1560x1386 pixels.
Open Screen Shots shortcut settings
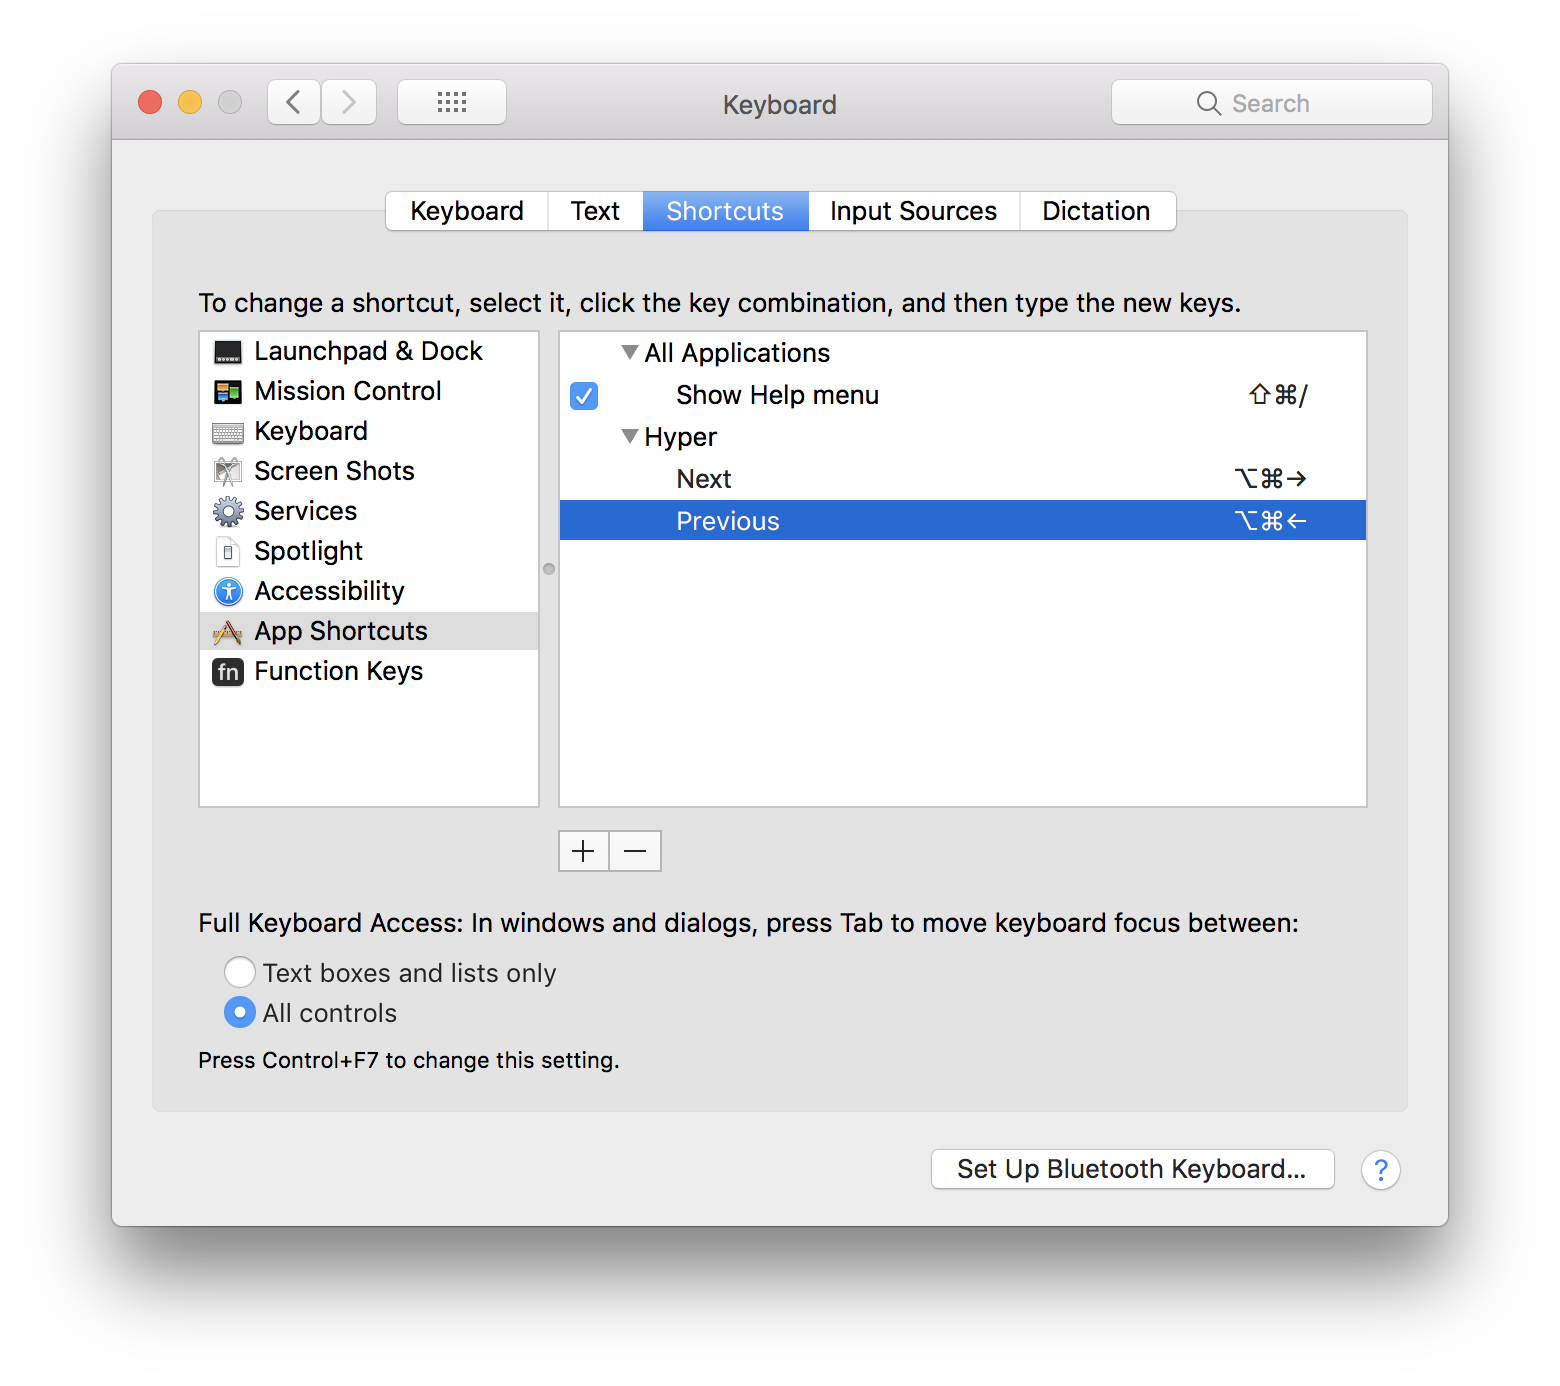coord(334,471)
